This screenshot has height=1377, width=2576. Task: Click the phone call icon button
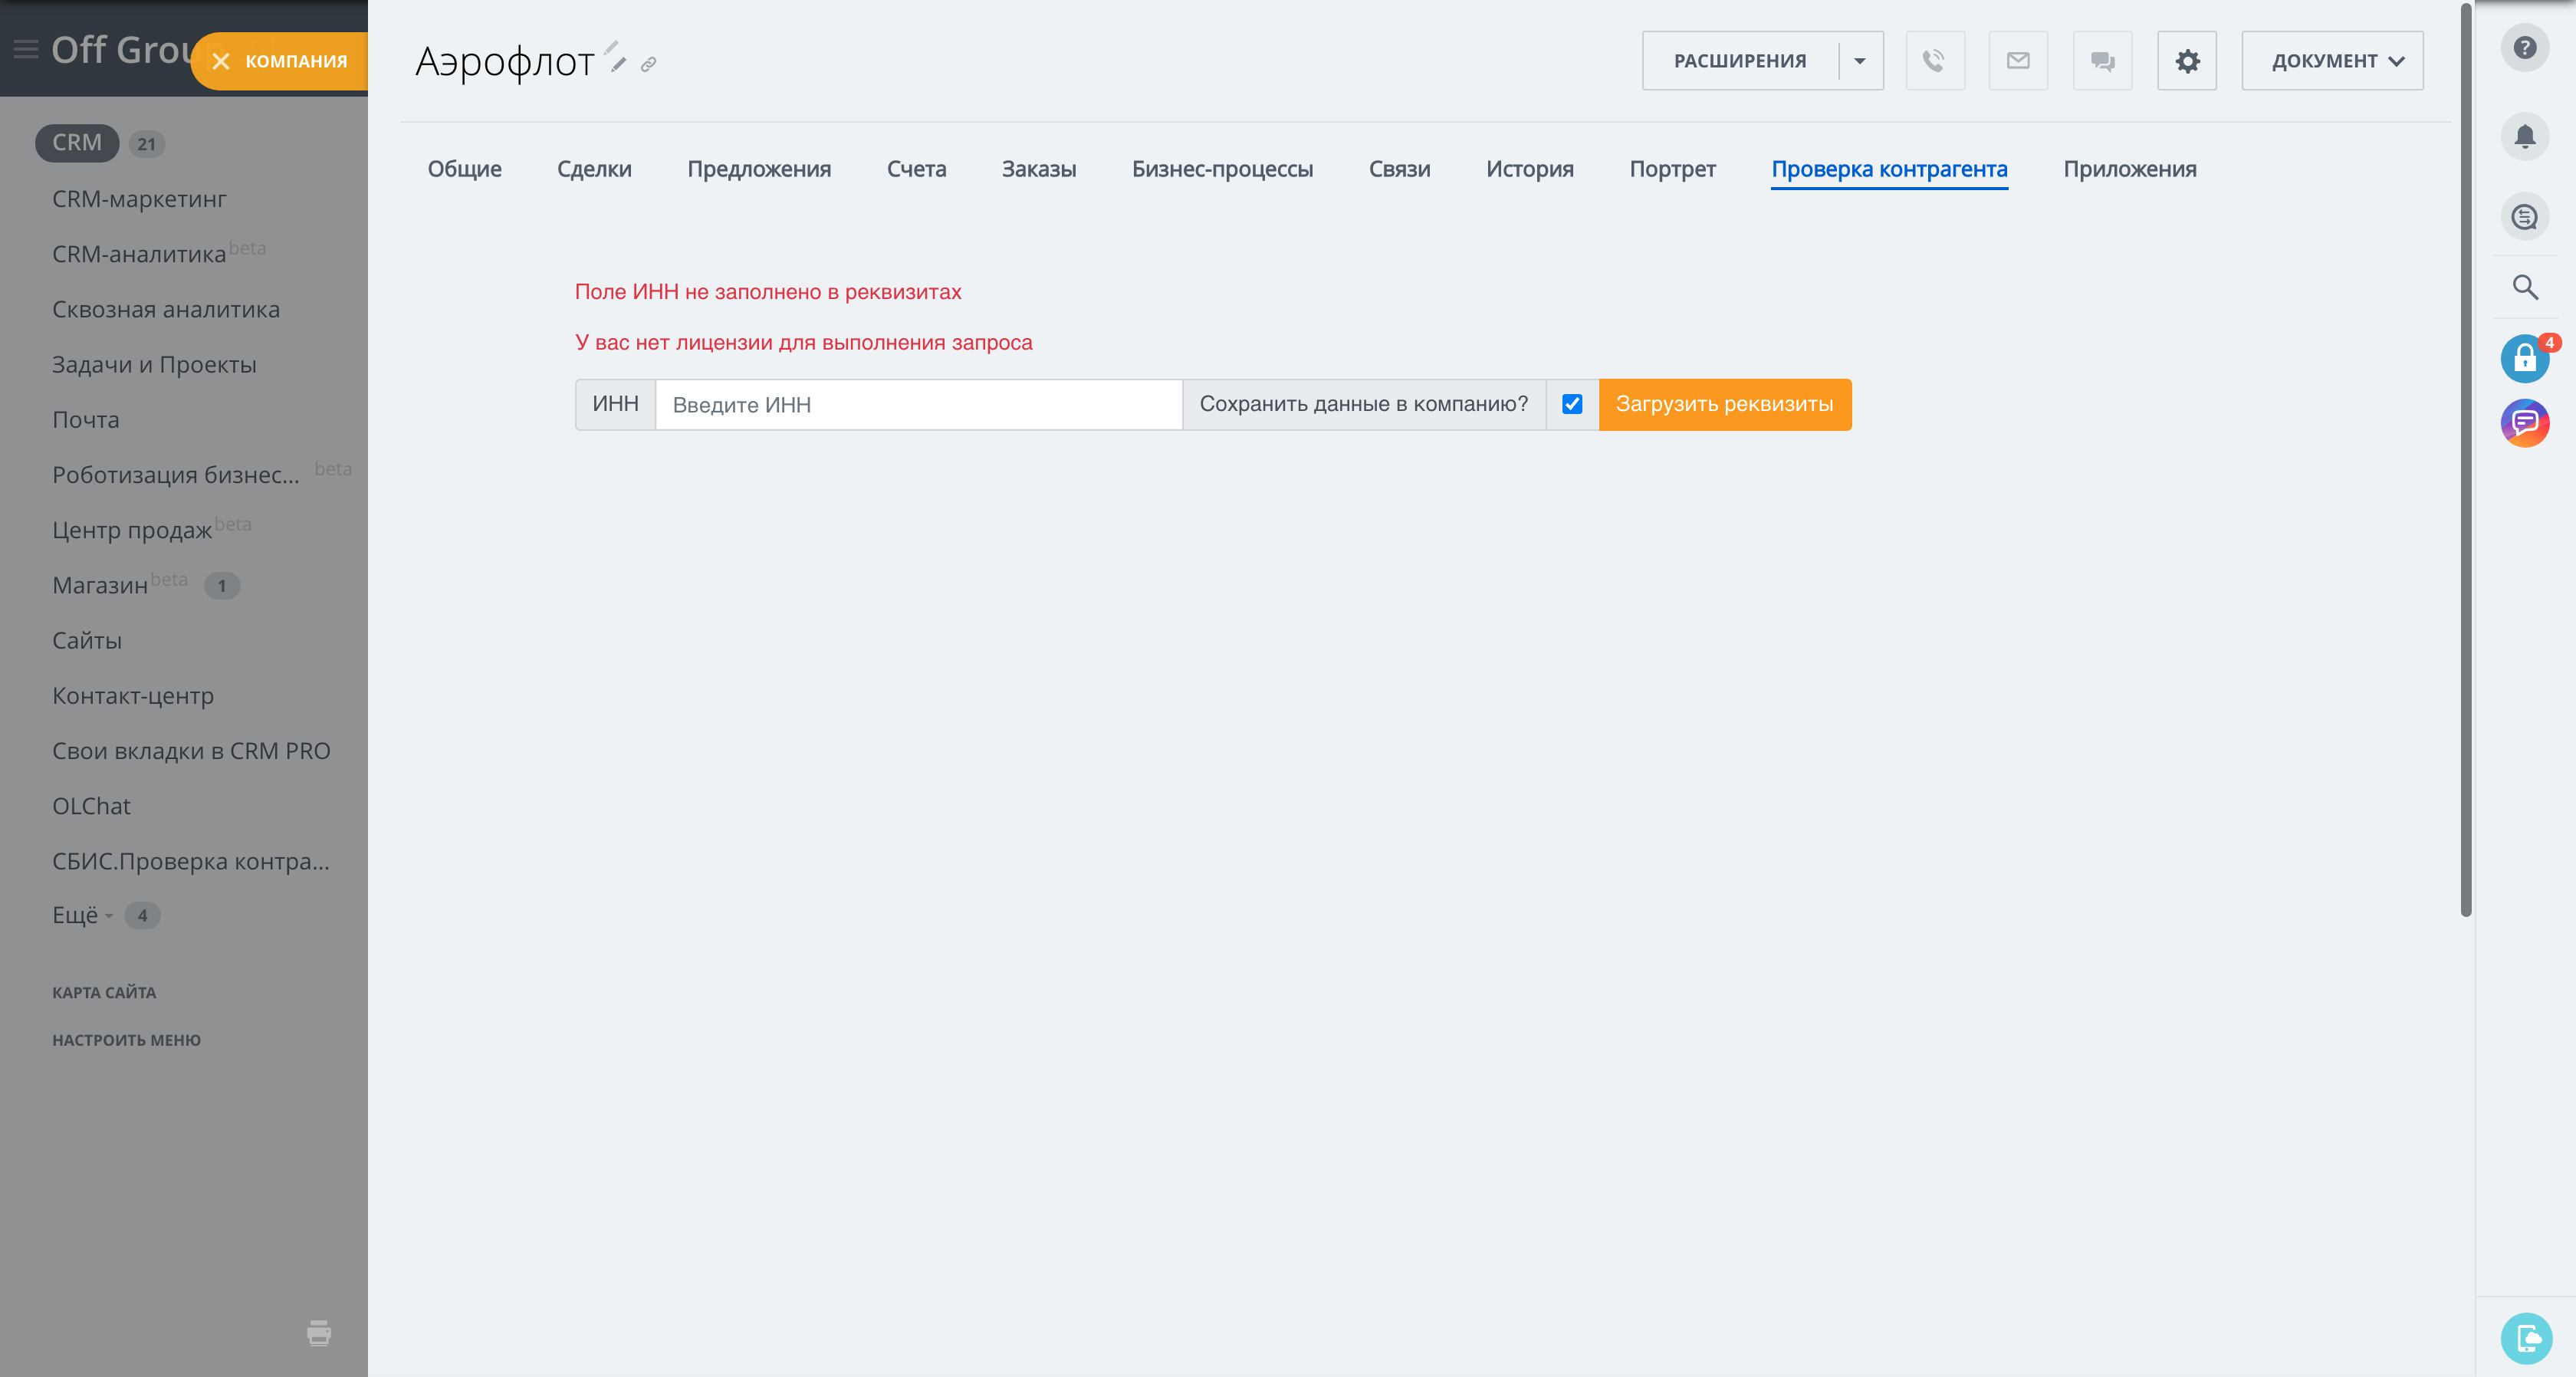coord(1934,61)
